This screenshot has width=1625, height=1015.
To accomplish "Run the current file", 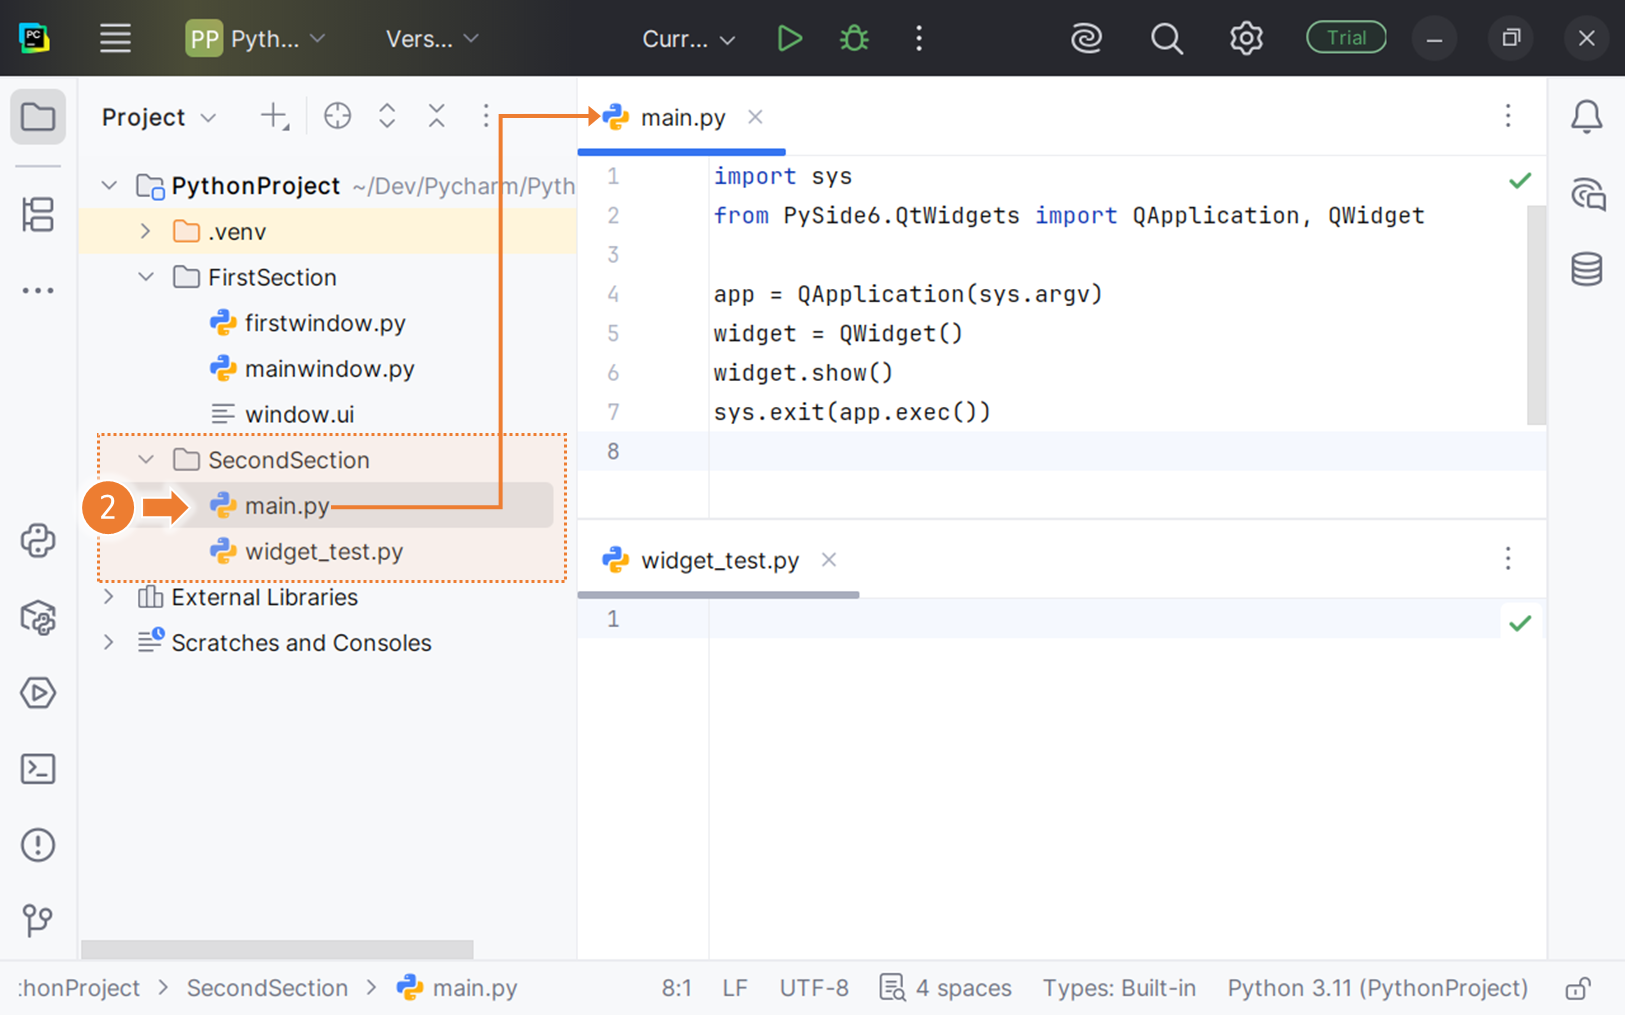I will point(789,38).
